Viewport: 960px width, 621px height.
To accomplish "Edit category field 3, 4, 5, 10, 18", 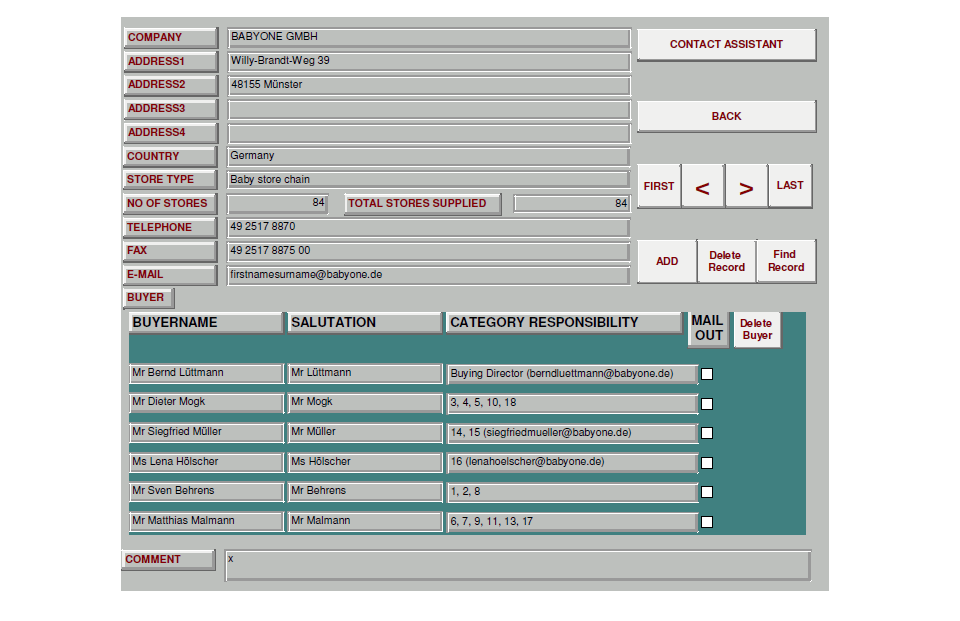I will click(x=572, y=404).
